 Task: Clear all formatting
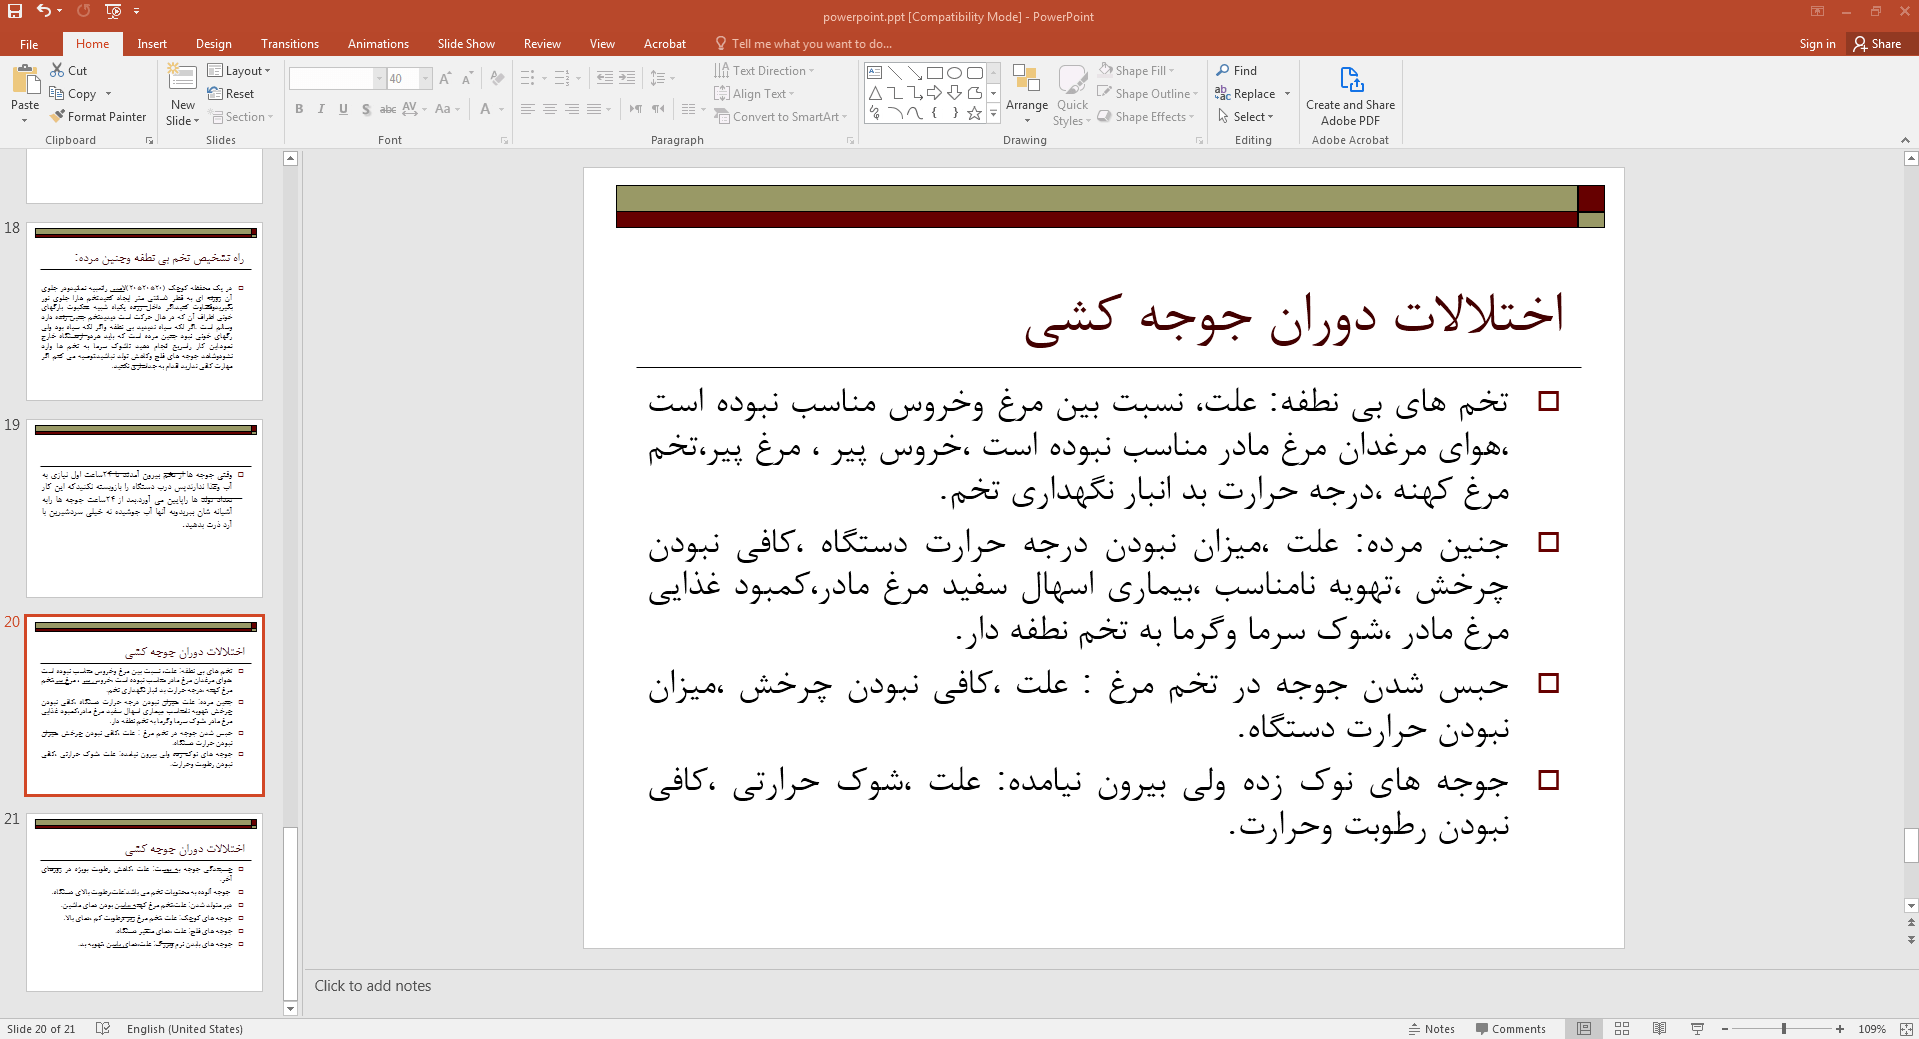click(498, 78)
